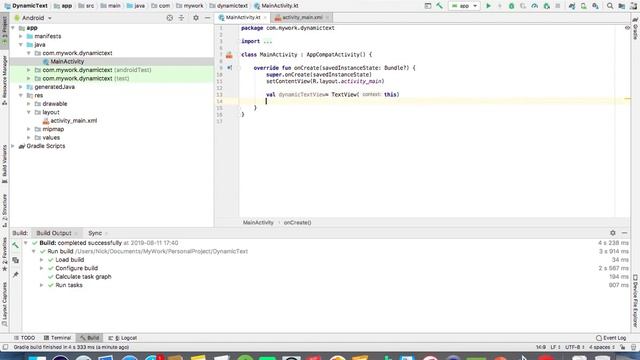Click the onCreate() editor breadcrumb

[x=297, y=223]
